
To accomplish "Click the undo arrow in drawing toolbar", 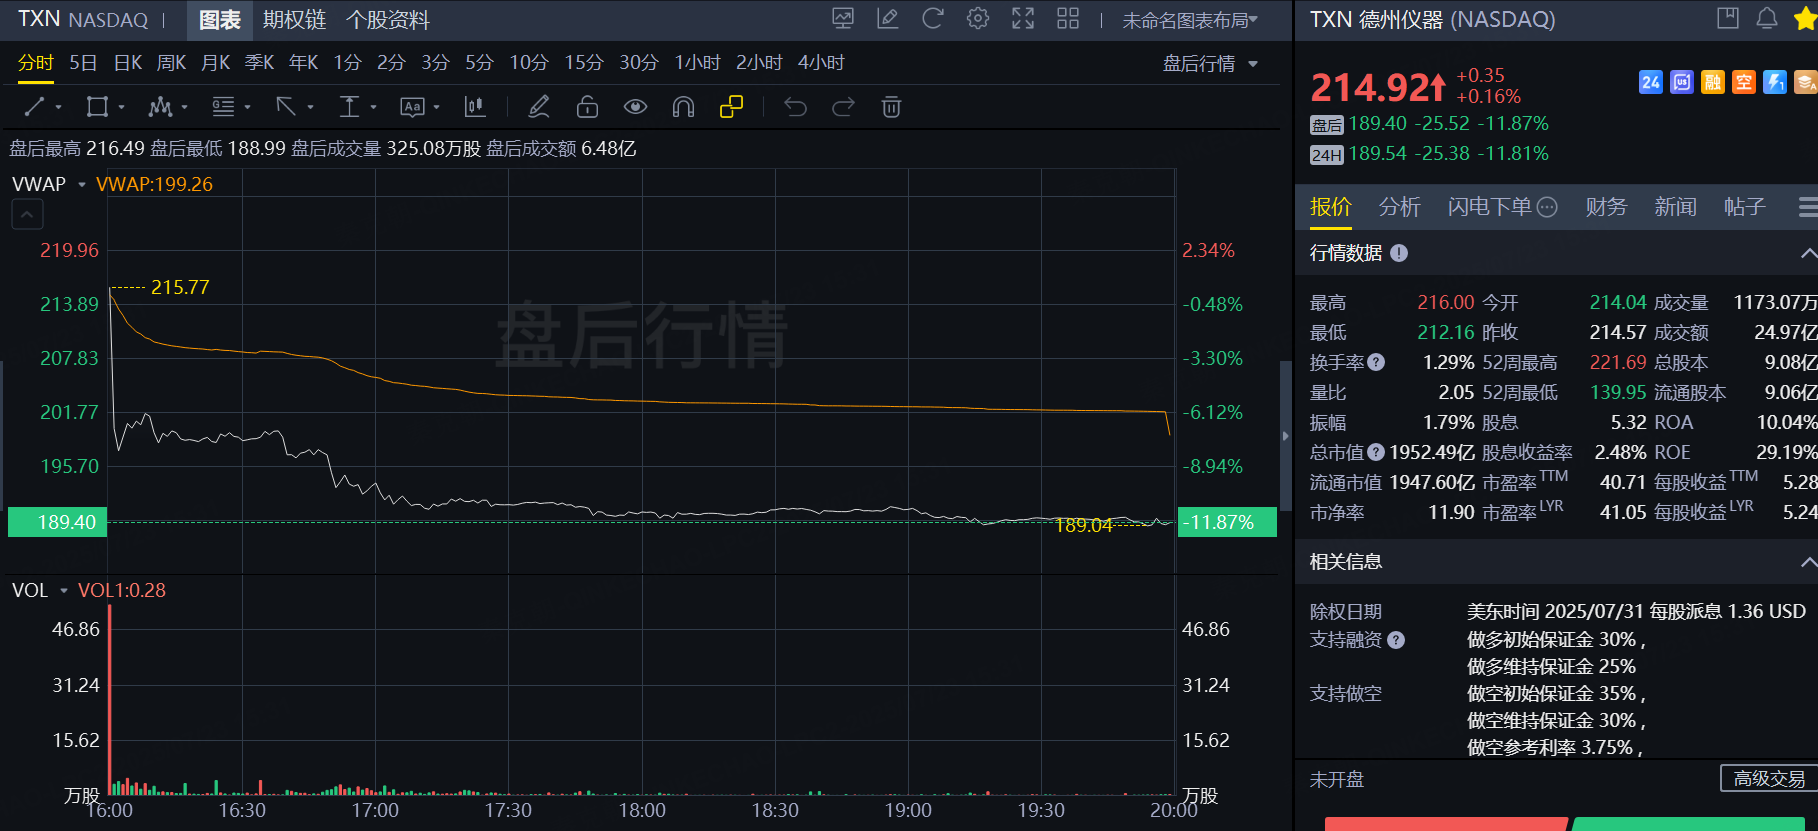I will click(x=795, y=107).
